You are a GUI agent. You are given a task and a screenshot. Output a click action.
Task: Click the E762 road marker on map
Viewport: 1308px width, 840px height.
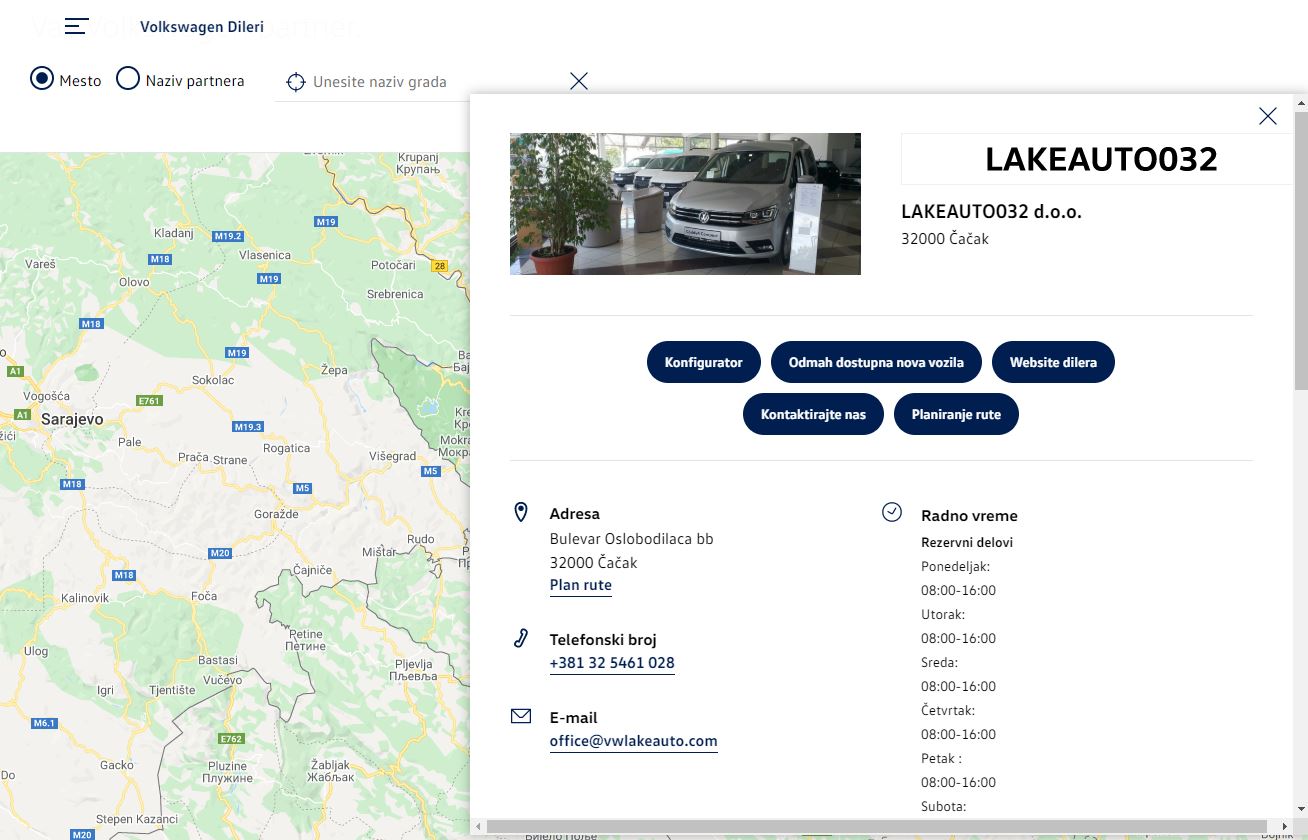click(x=231, y=739)
